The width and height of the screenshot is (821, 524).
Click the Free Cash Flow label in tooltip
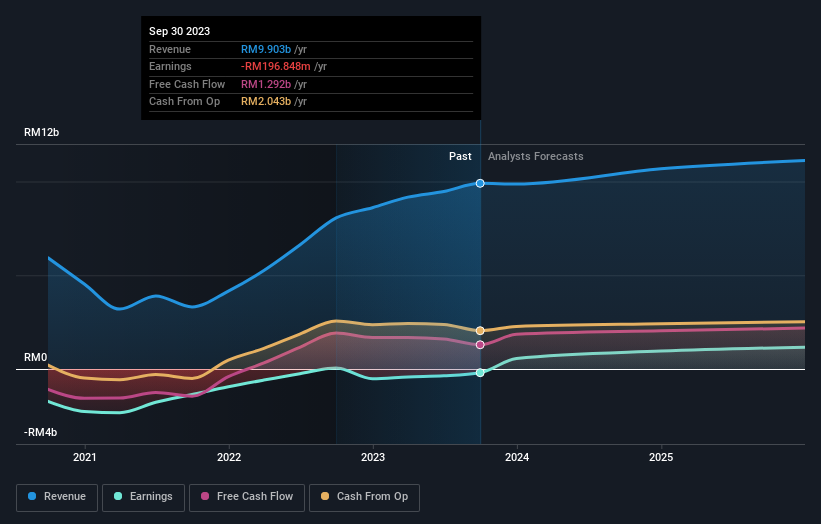(x=187, y=84)
